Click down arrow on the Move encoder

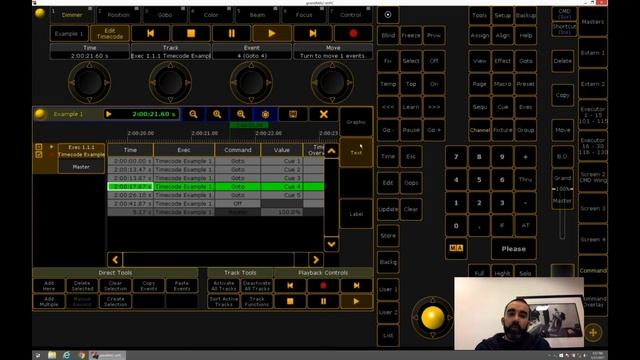(x=332, y=100)
